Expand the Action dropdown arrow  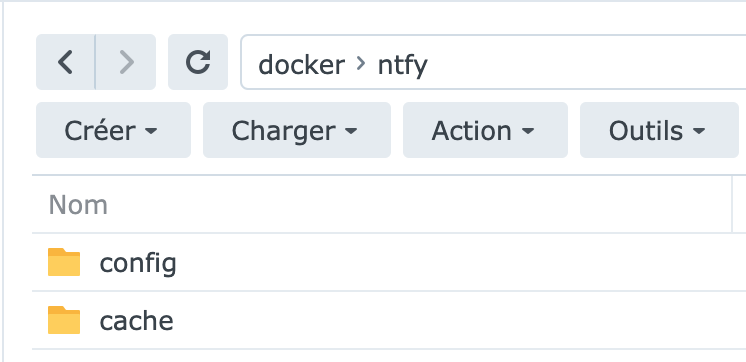coord(528,130)
